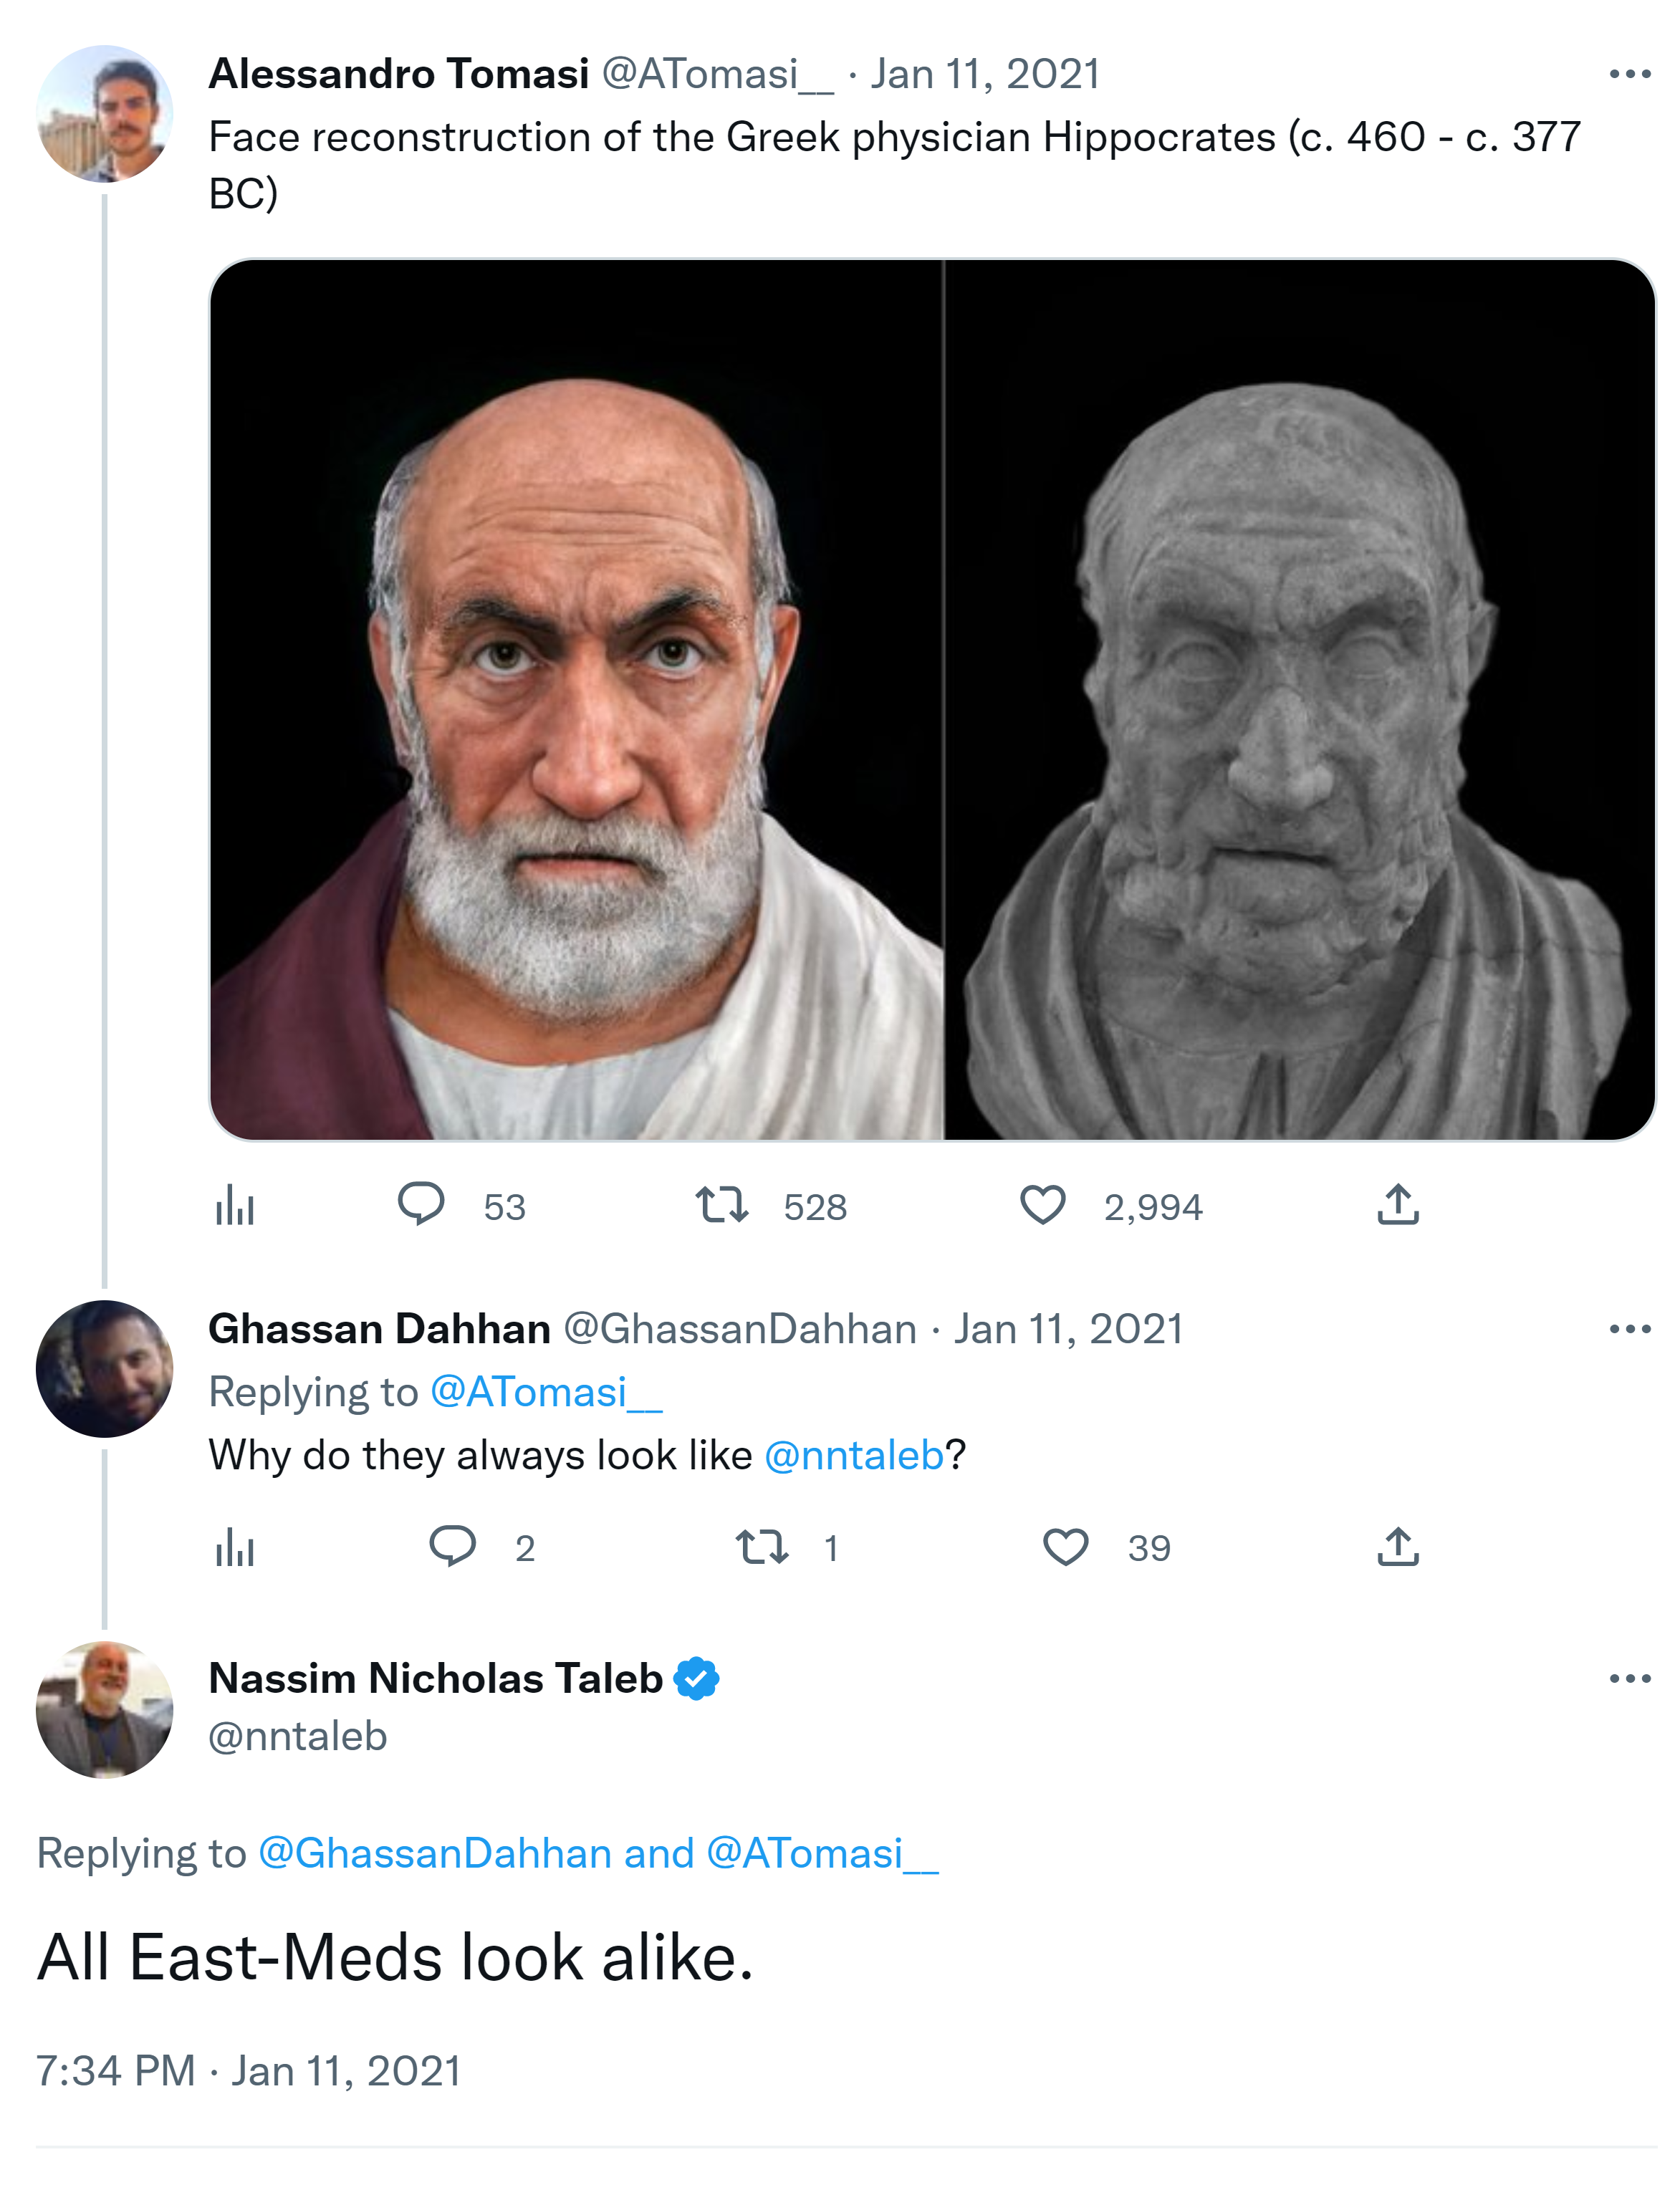Image resolution: width=1680 pixels, height=2185 pixels.
Task: Retweet Ghassan Dahhan's reply
Action: tap(762, 1547)
